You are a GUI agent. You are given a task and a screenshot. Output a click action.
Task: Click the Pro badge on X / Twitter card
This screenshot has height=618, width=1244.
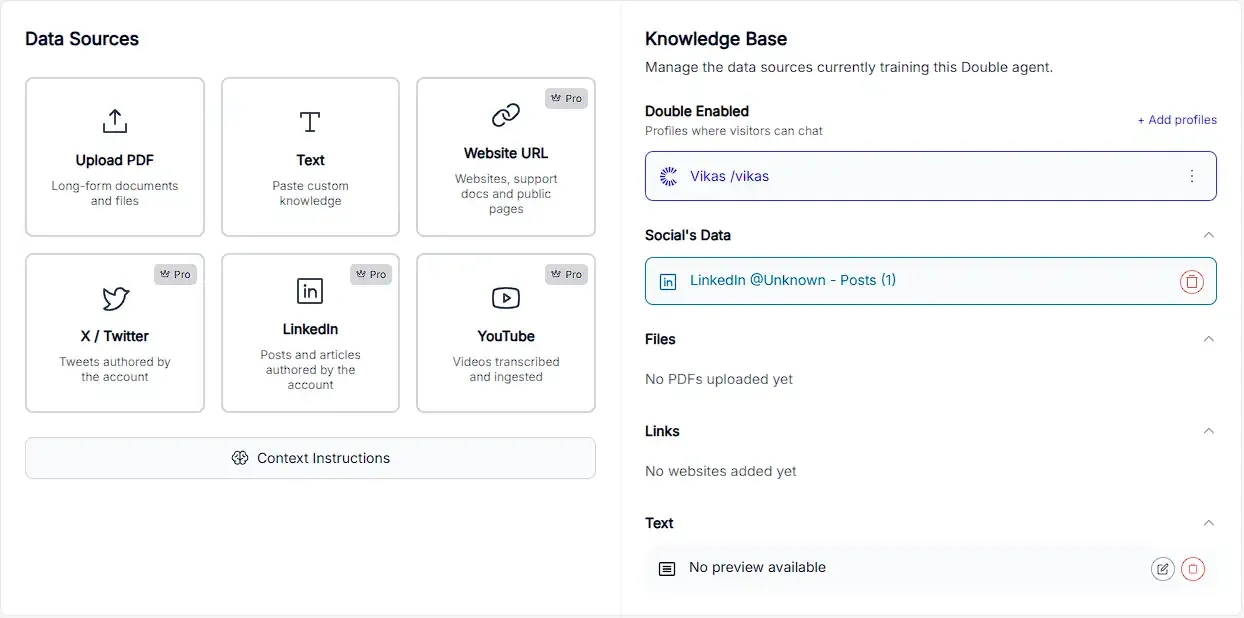tap(175, 274)
